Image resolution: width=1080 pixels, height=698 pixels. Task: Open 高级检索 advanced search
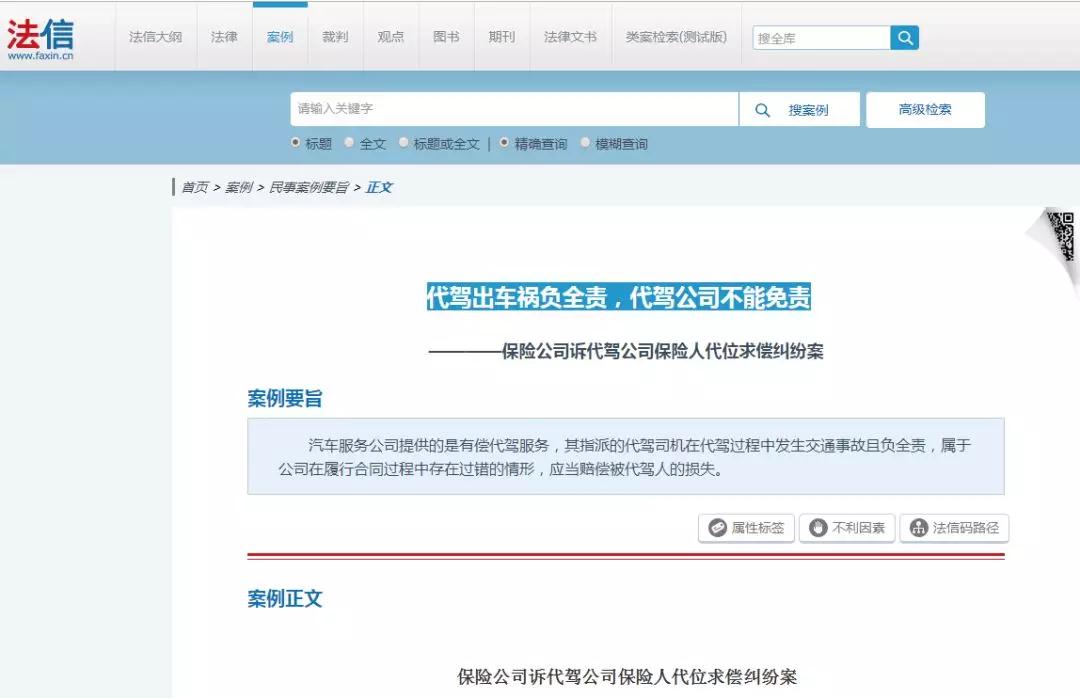(x=924, y=110)
